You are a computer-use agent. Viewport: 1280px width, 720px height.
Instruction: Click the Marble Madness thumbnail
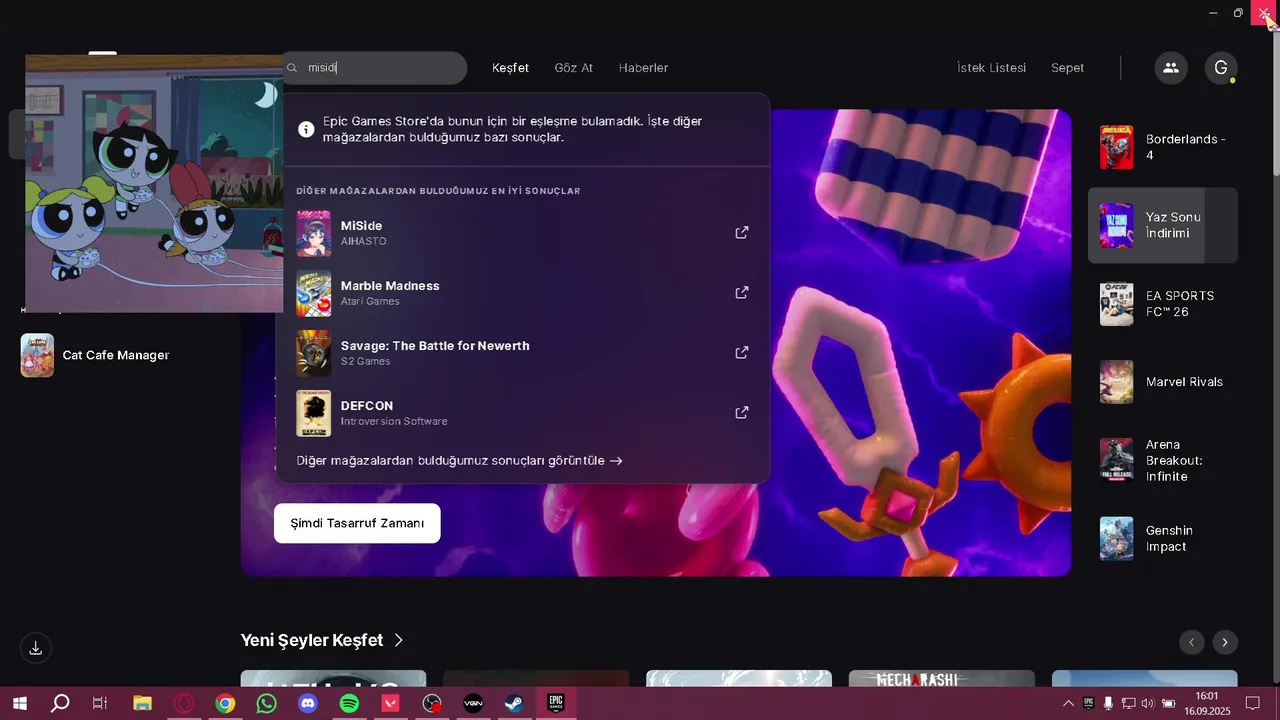tap(314, 293)
